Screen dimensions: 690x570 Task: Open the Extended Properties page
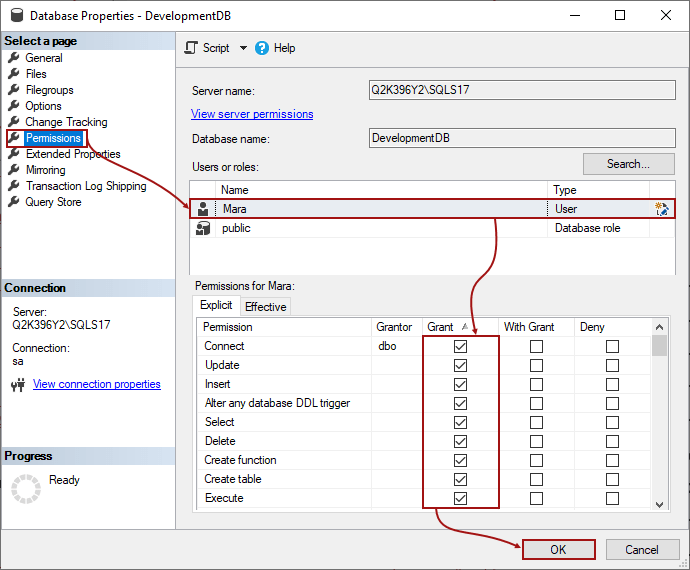73,154
